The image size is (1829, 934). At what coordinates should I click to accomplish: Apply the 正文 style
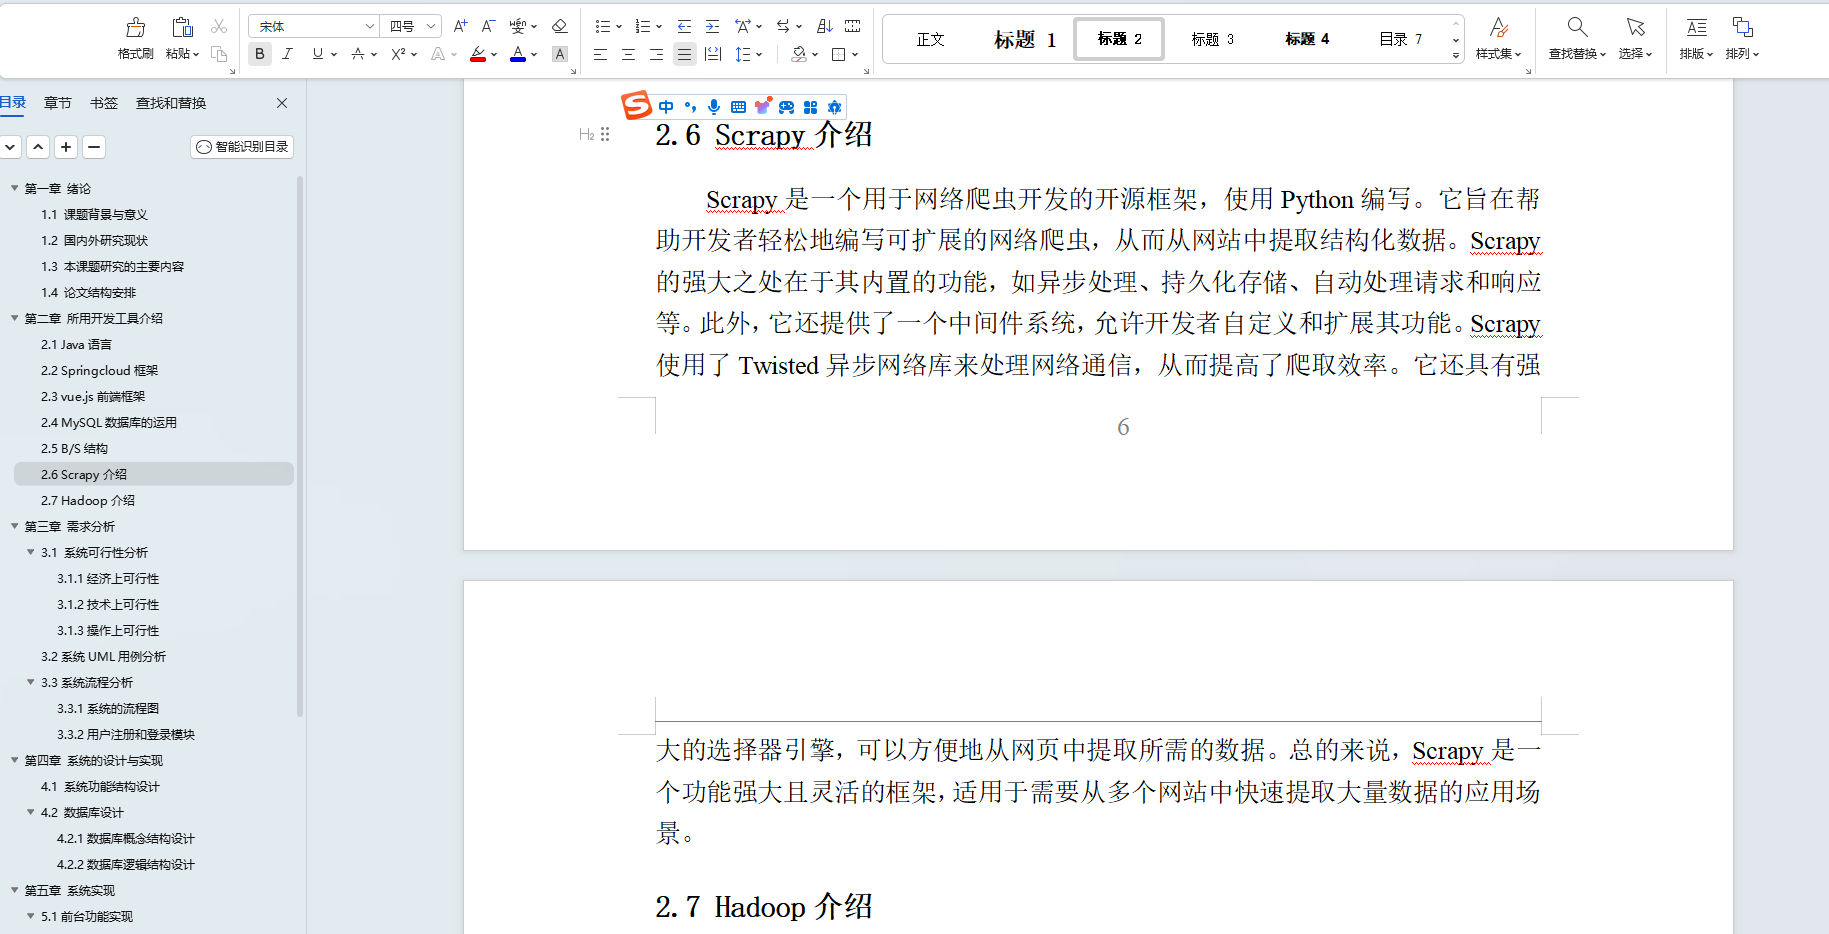click(930, 39)
